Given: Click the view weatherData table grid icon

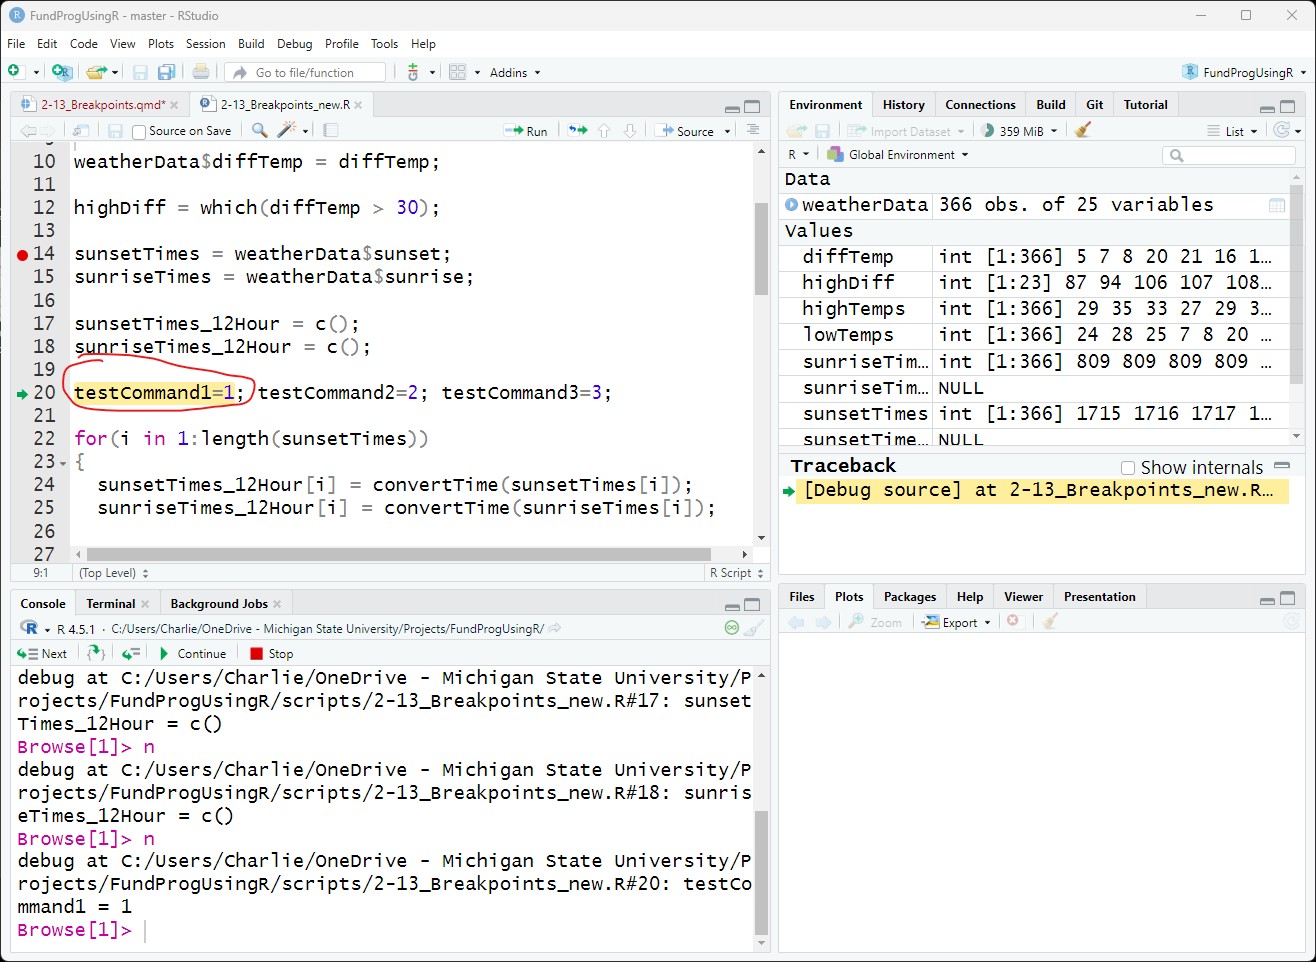Looking at the screenshot, I should coord(1277,205).
